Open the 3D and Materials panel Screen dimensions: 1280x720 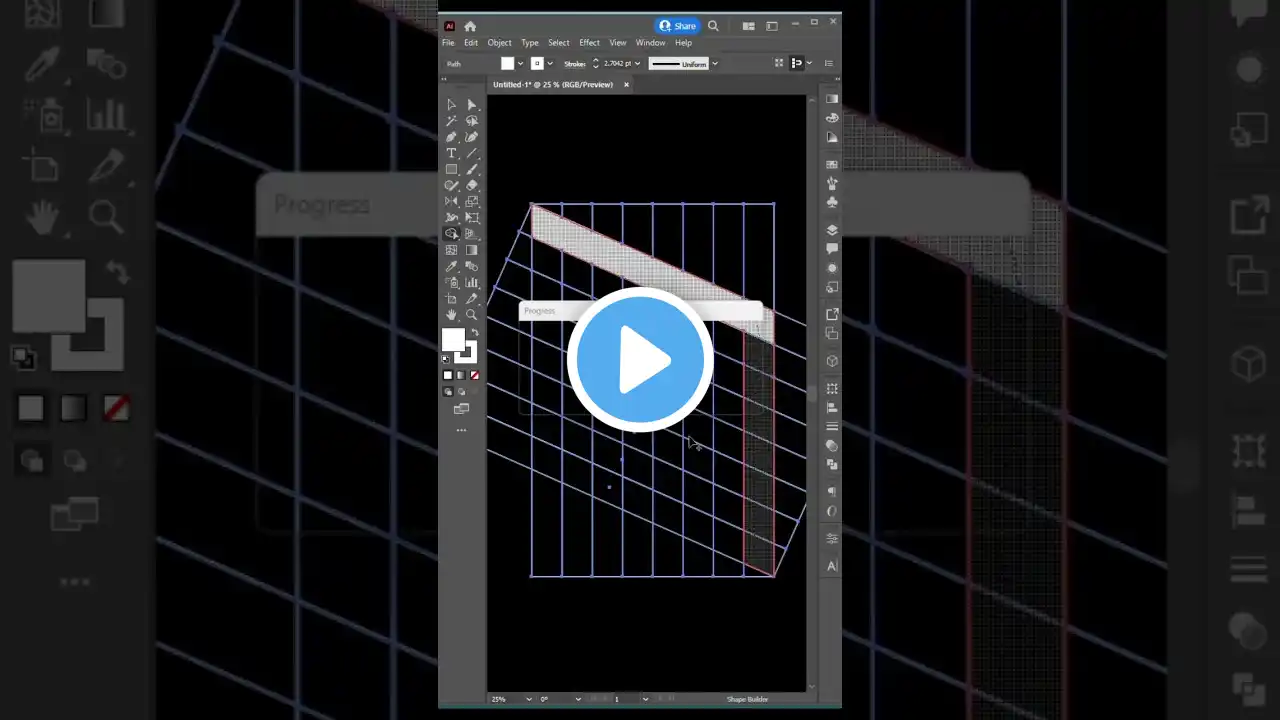(x=832, y=361)
